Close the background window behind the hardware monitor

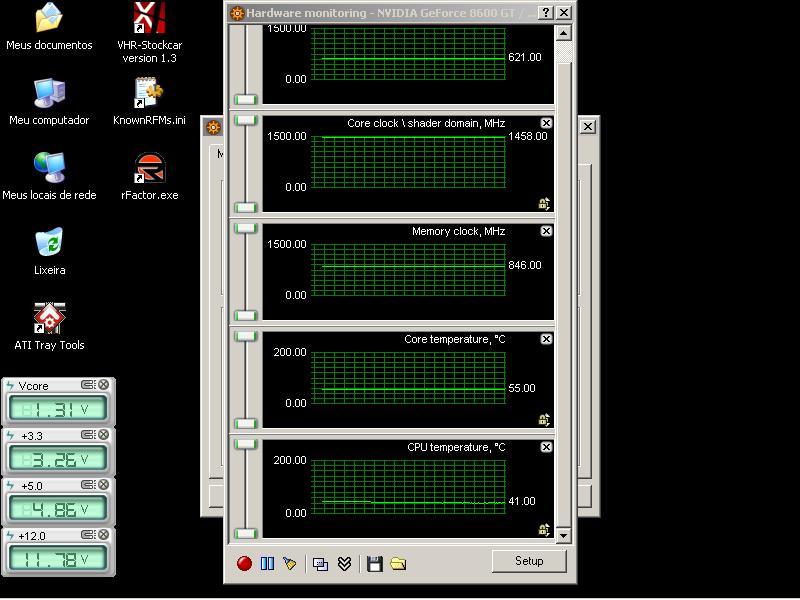(x=588, y=127)
